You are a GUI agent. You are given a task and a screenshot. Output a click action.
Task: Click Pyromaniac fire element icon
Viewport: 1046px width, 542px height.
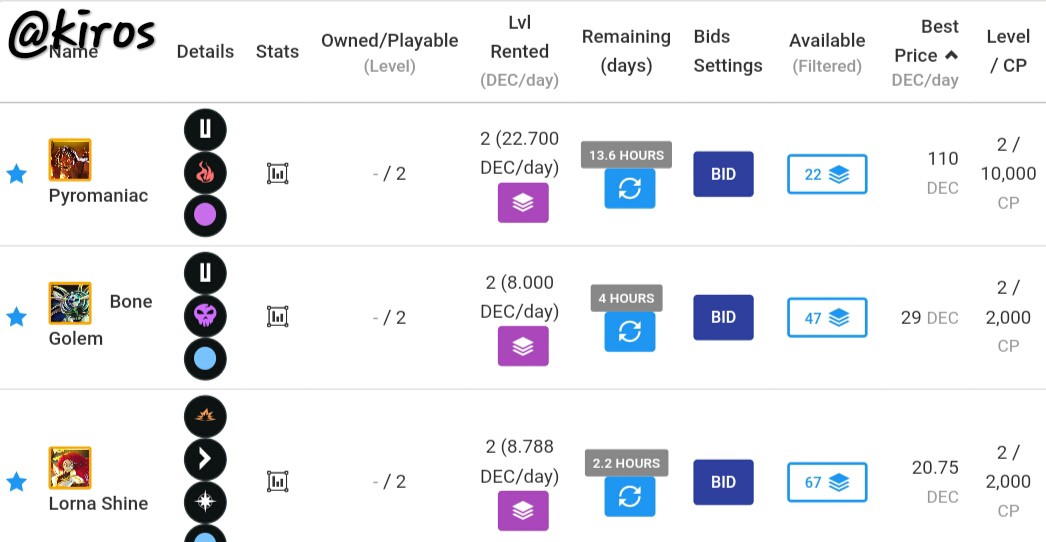(205, 173)
